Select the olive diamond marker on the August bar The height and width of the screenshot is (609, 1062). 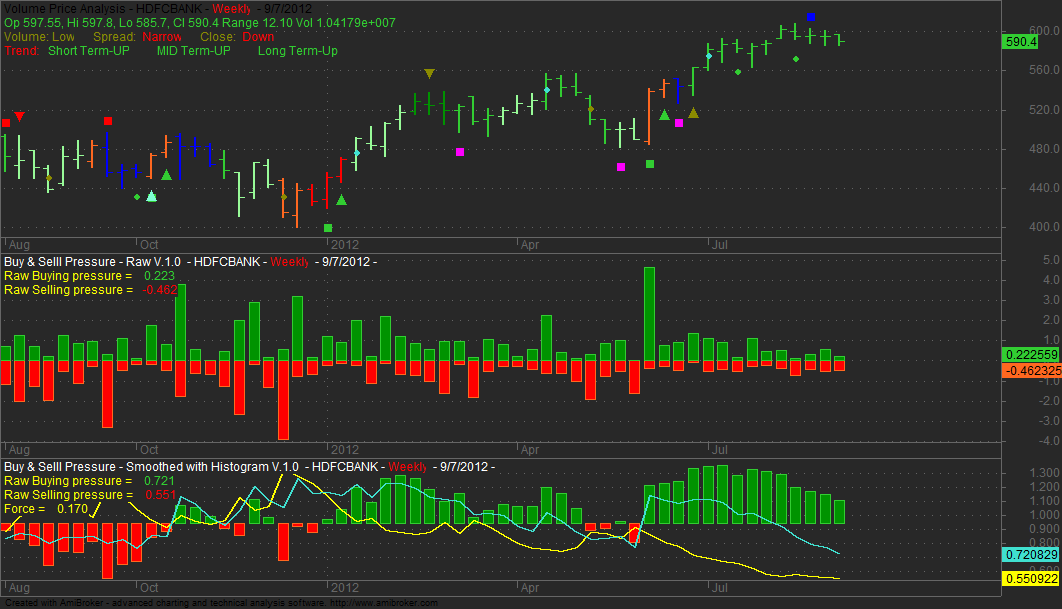[49, 178]
